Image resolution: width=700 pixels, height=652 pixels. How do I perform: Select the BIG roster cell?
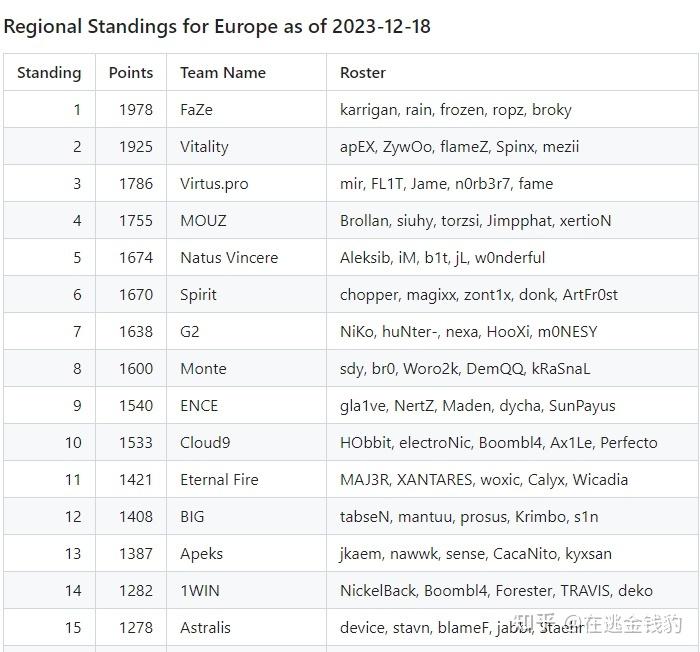click(512, 517)
